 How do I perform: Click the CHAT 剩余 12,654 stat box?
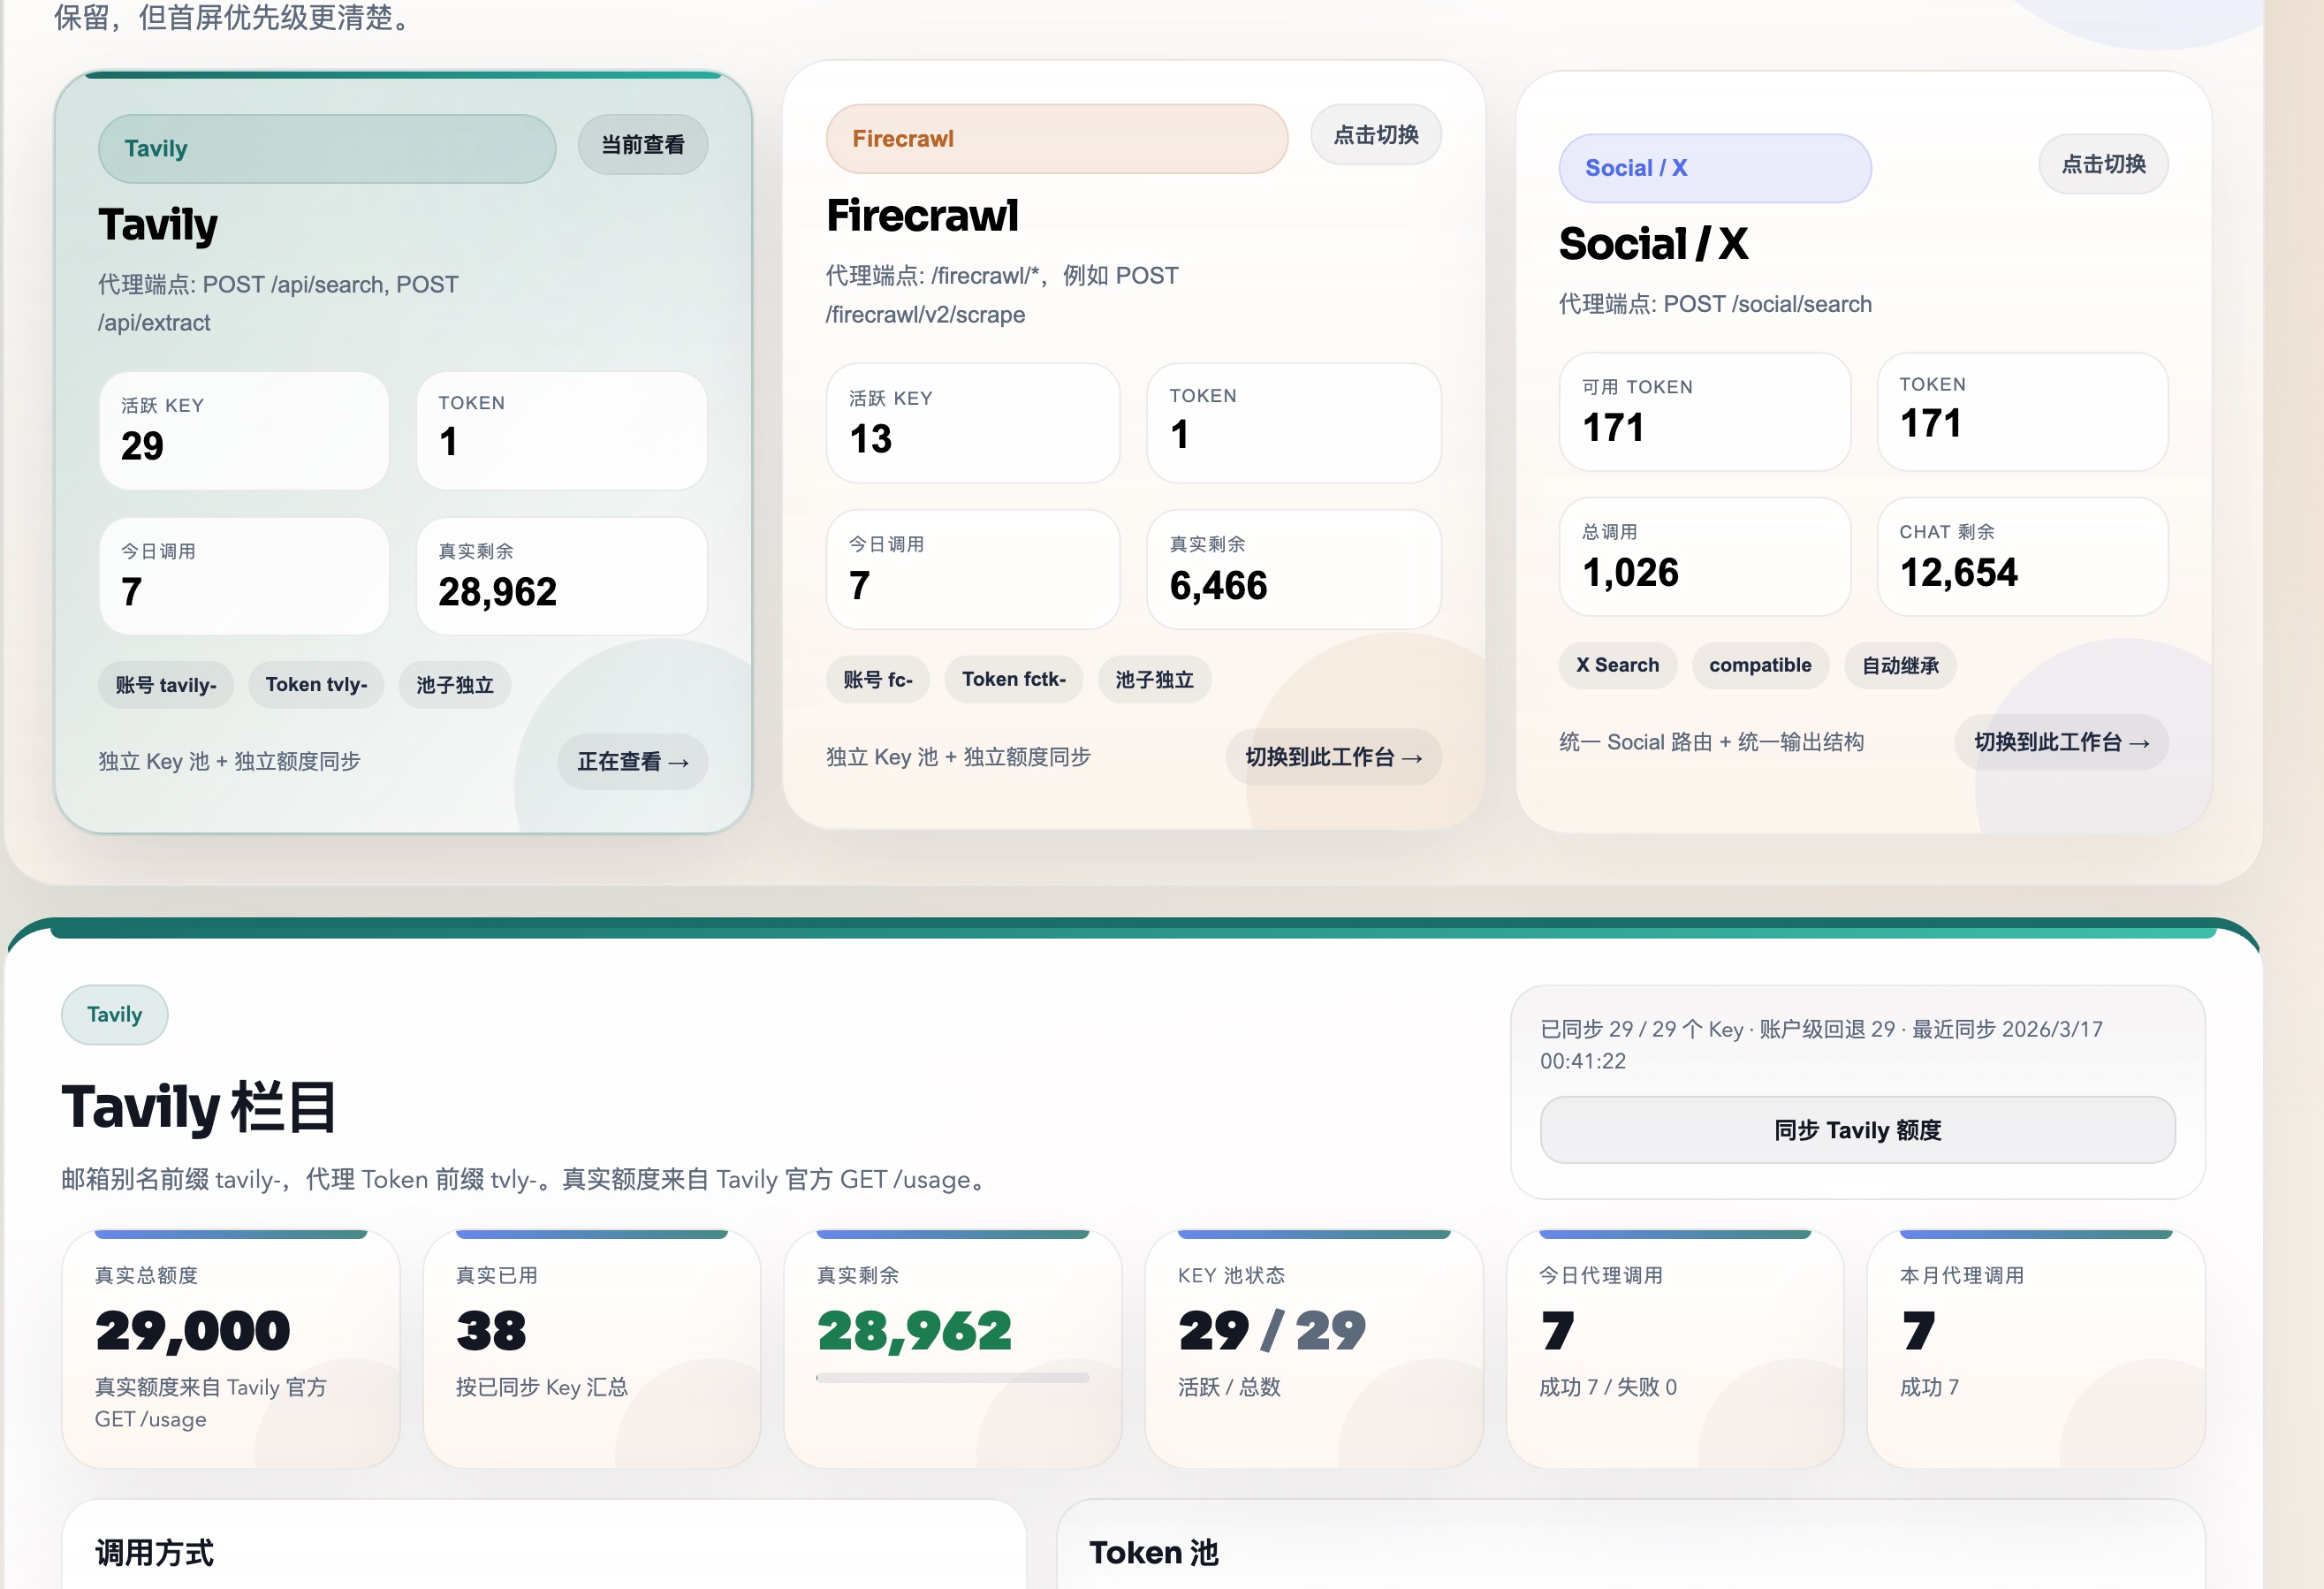[2022, 557]
